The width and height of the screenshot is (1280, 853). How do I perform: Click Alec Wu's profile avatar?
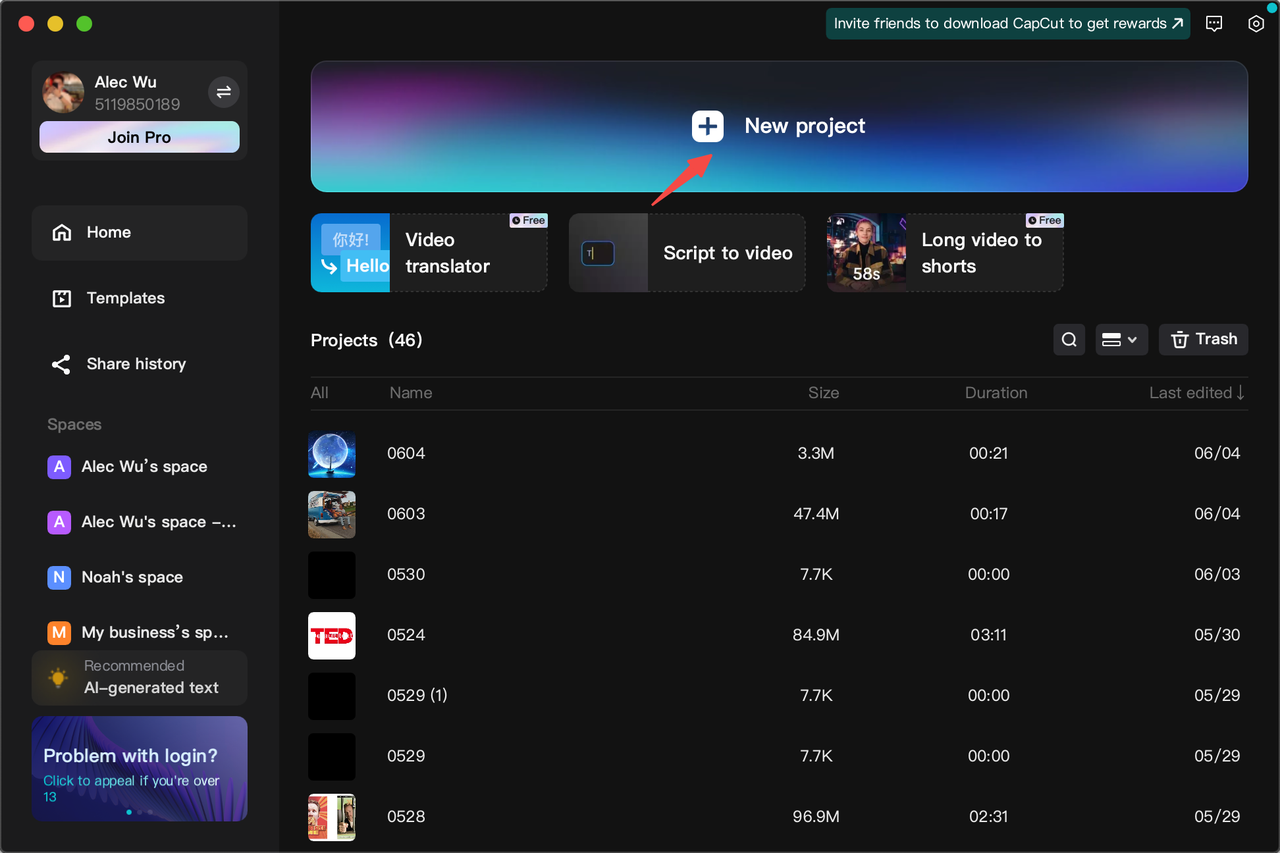63,92
